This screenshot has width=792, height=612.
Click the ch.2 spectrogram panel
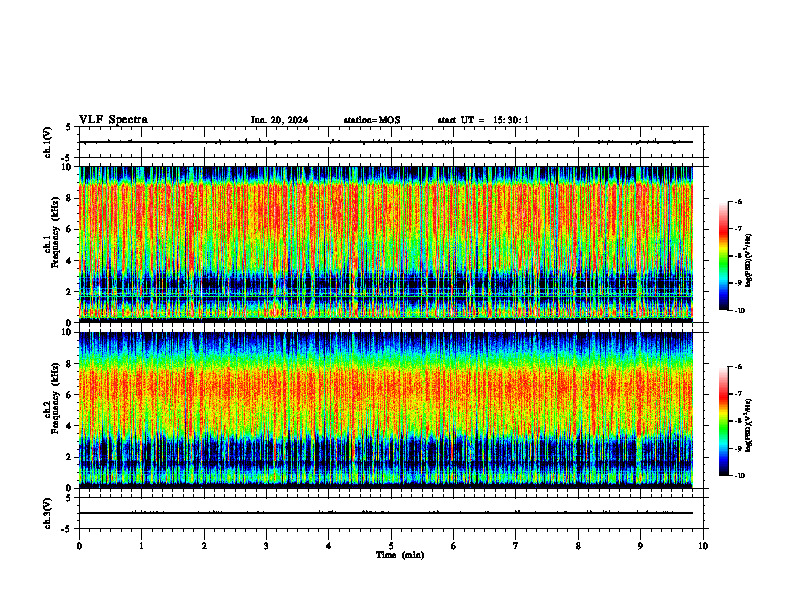[x=386, y=410]
